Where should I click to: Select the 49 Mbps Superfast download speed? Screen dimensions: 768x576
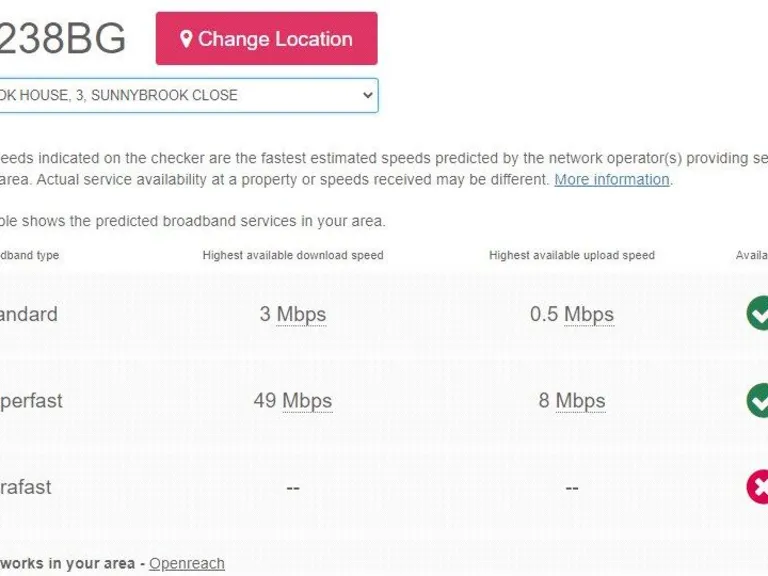point(292,401)
